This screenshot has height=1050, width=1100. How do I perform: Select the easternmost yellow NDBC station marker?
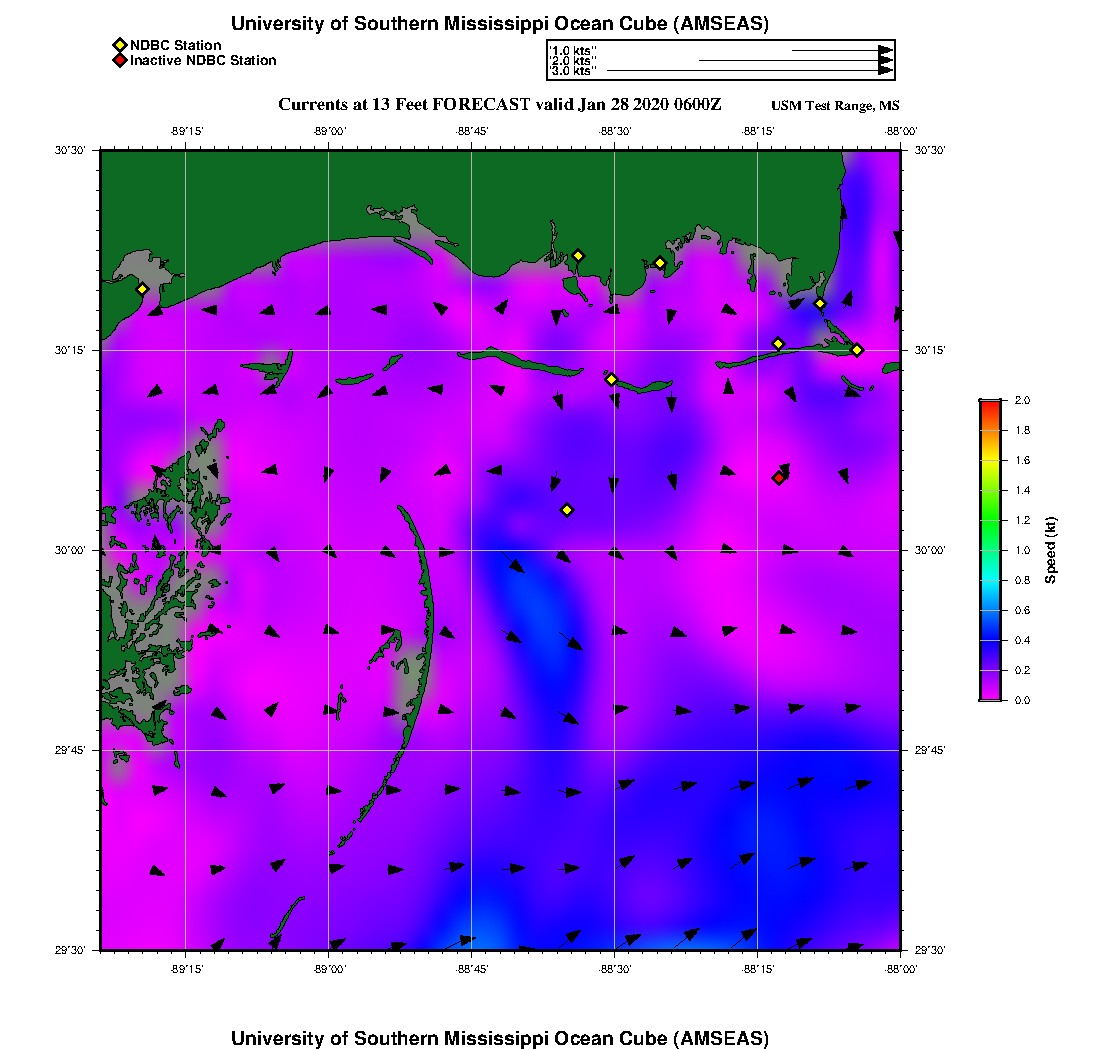(x=857, y=349)
